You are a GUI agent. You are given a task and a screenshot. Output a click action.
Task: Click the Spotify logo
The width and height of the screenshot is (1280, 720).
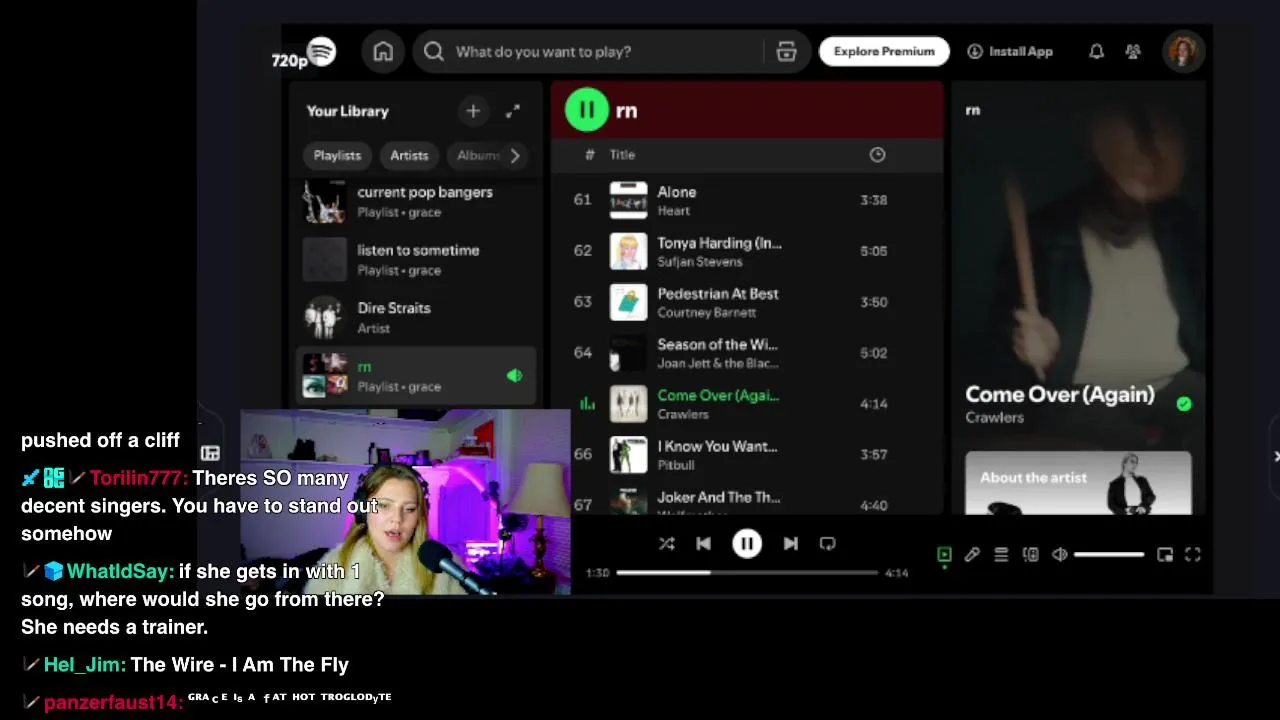321,51
